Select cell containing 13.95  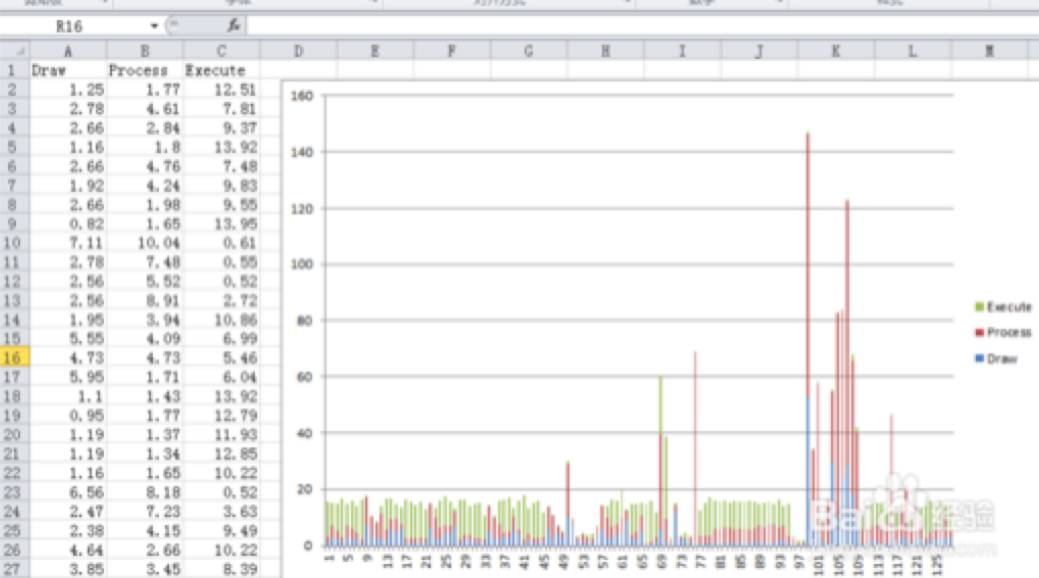coord(221,224)
